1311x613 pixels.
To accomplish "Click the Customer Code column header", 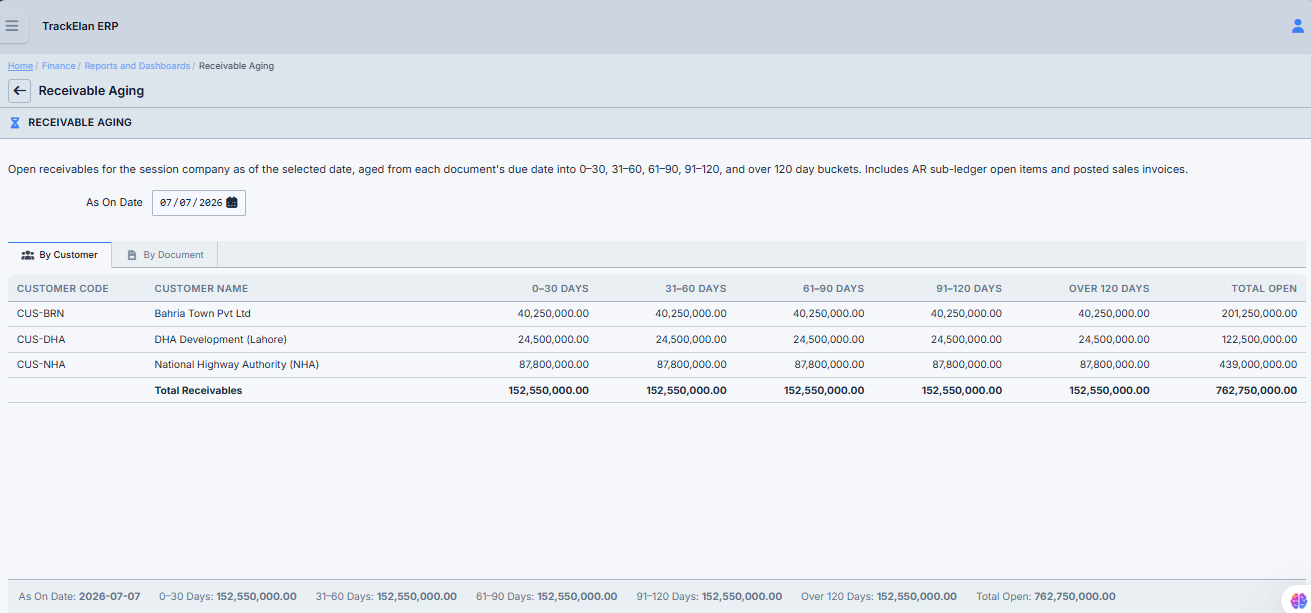I will coord(63,289).
